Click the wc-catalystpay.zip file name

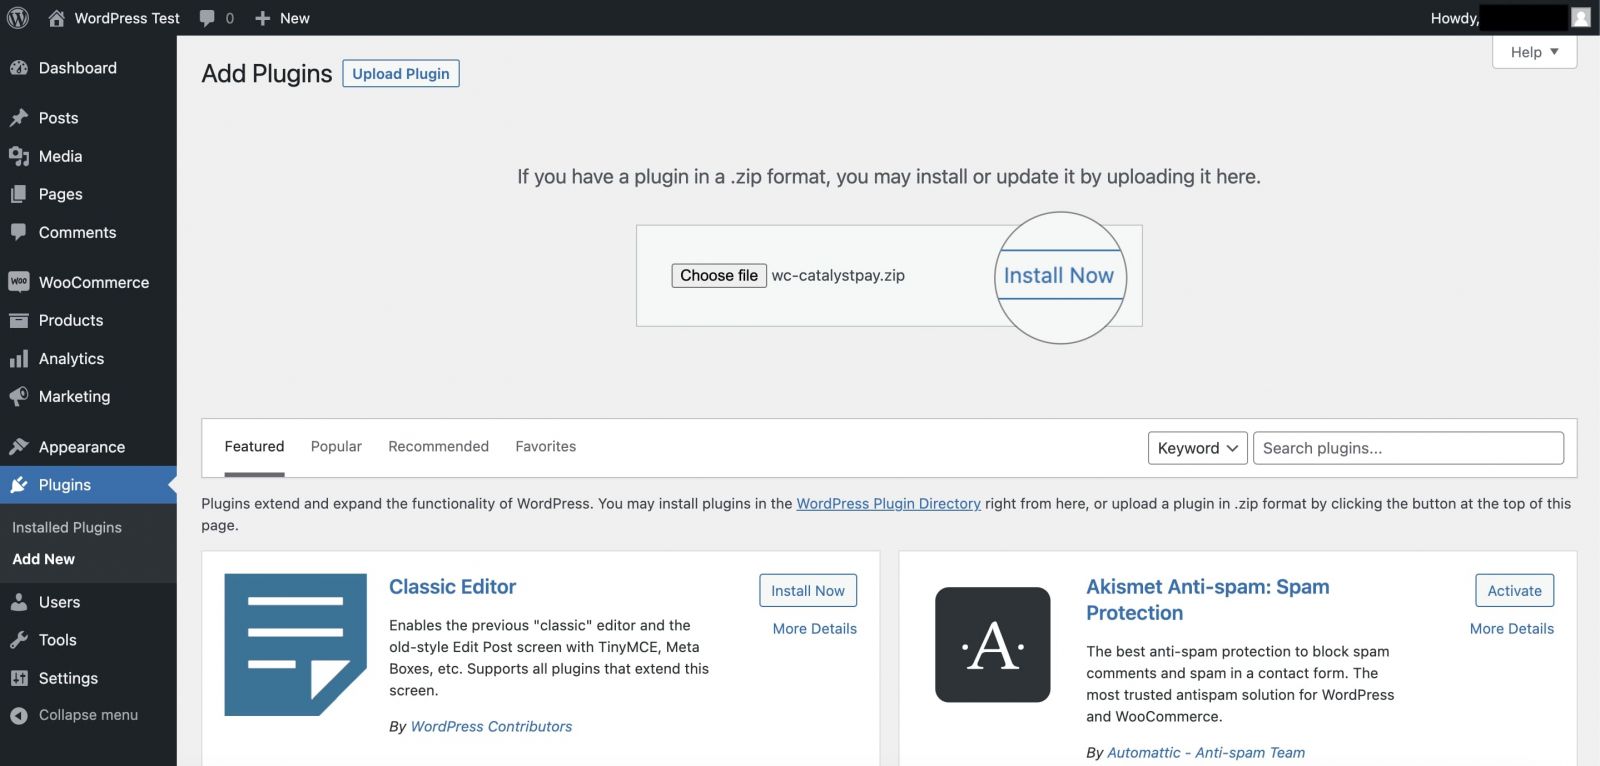tap(838, 275)
